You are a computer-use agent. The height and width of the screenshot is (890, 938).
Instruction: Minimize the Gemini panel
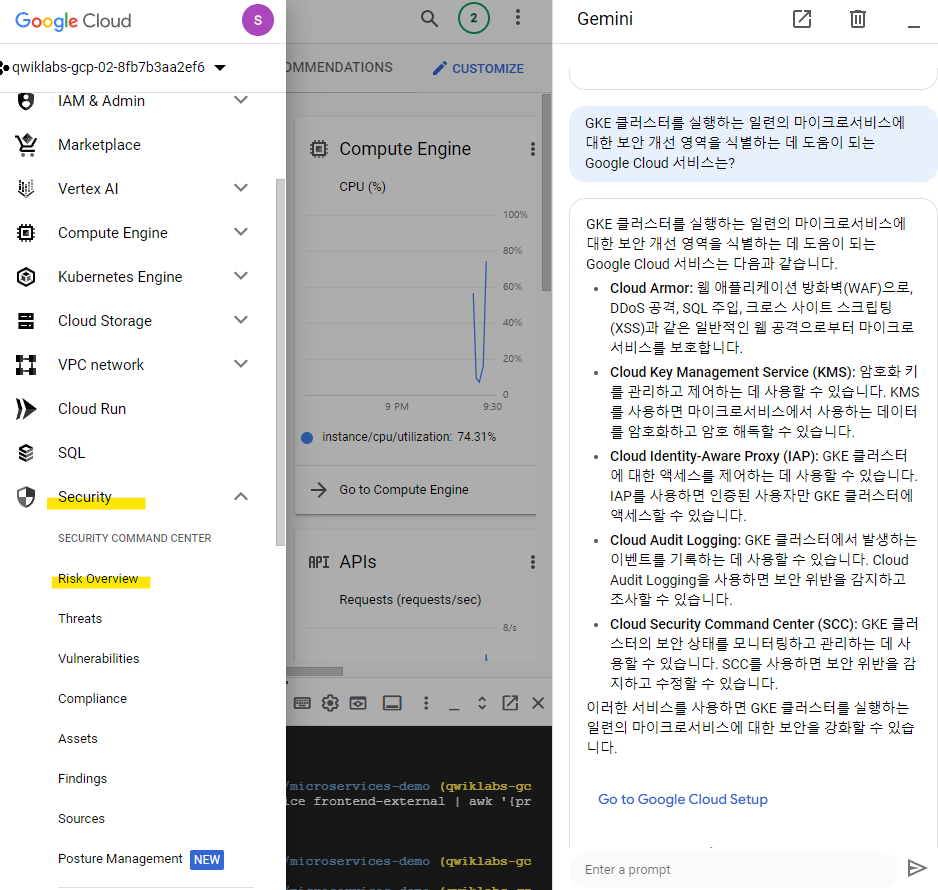913,26
